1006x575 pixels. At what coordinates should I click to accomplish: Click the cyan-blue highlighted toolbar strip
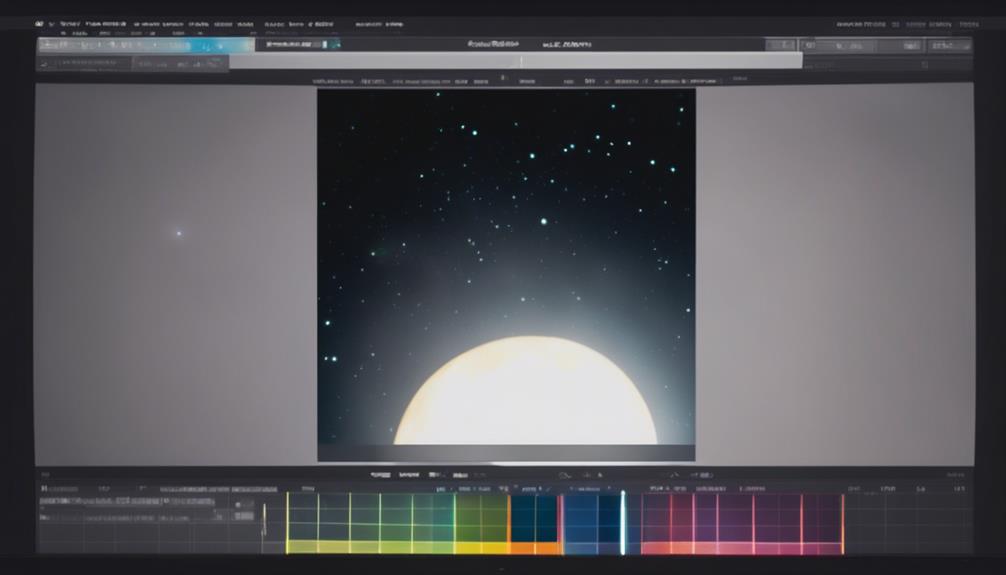(x=146, y=45)
